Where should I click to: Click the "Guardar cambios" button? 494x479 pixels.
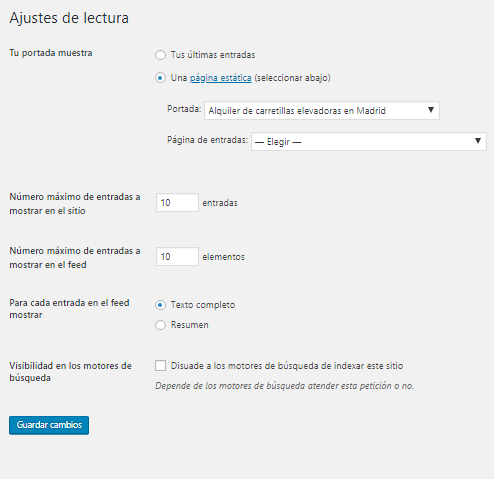[x=49, y=425]
